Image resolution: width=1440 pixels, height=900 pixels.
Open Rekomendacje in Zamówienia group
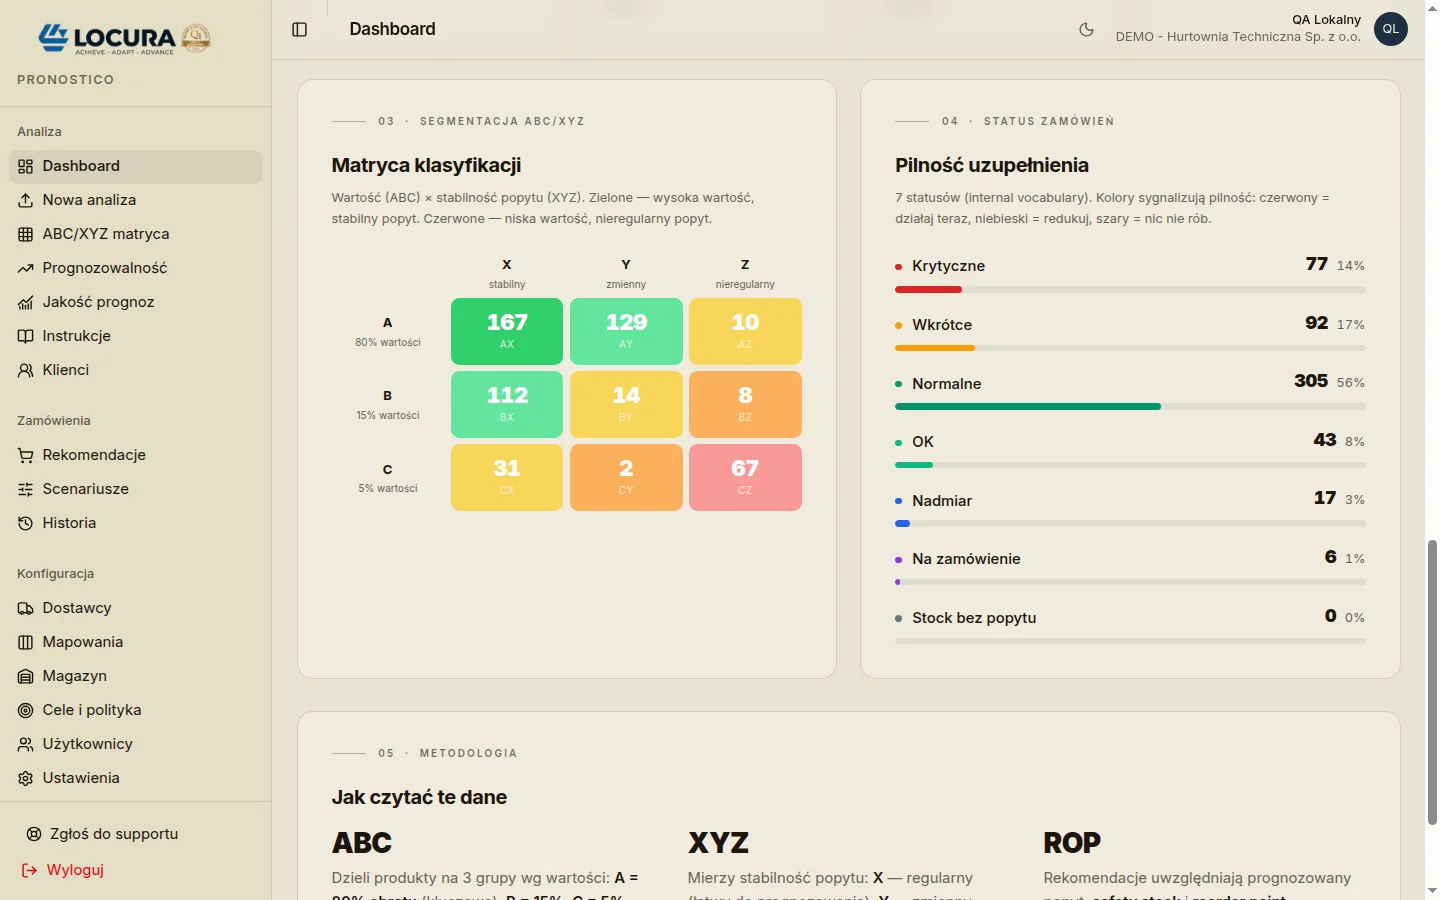coord(136,455)
